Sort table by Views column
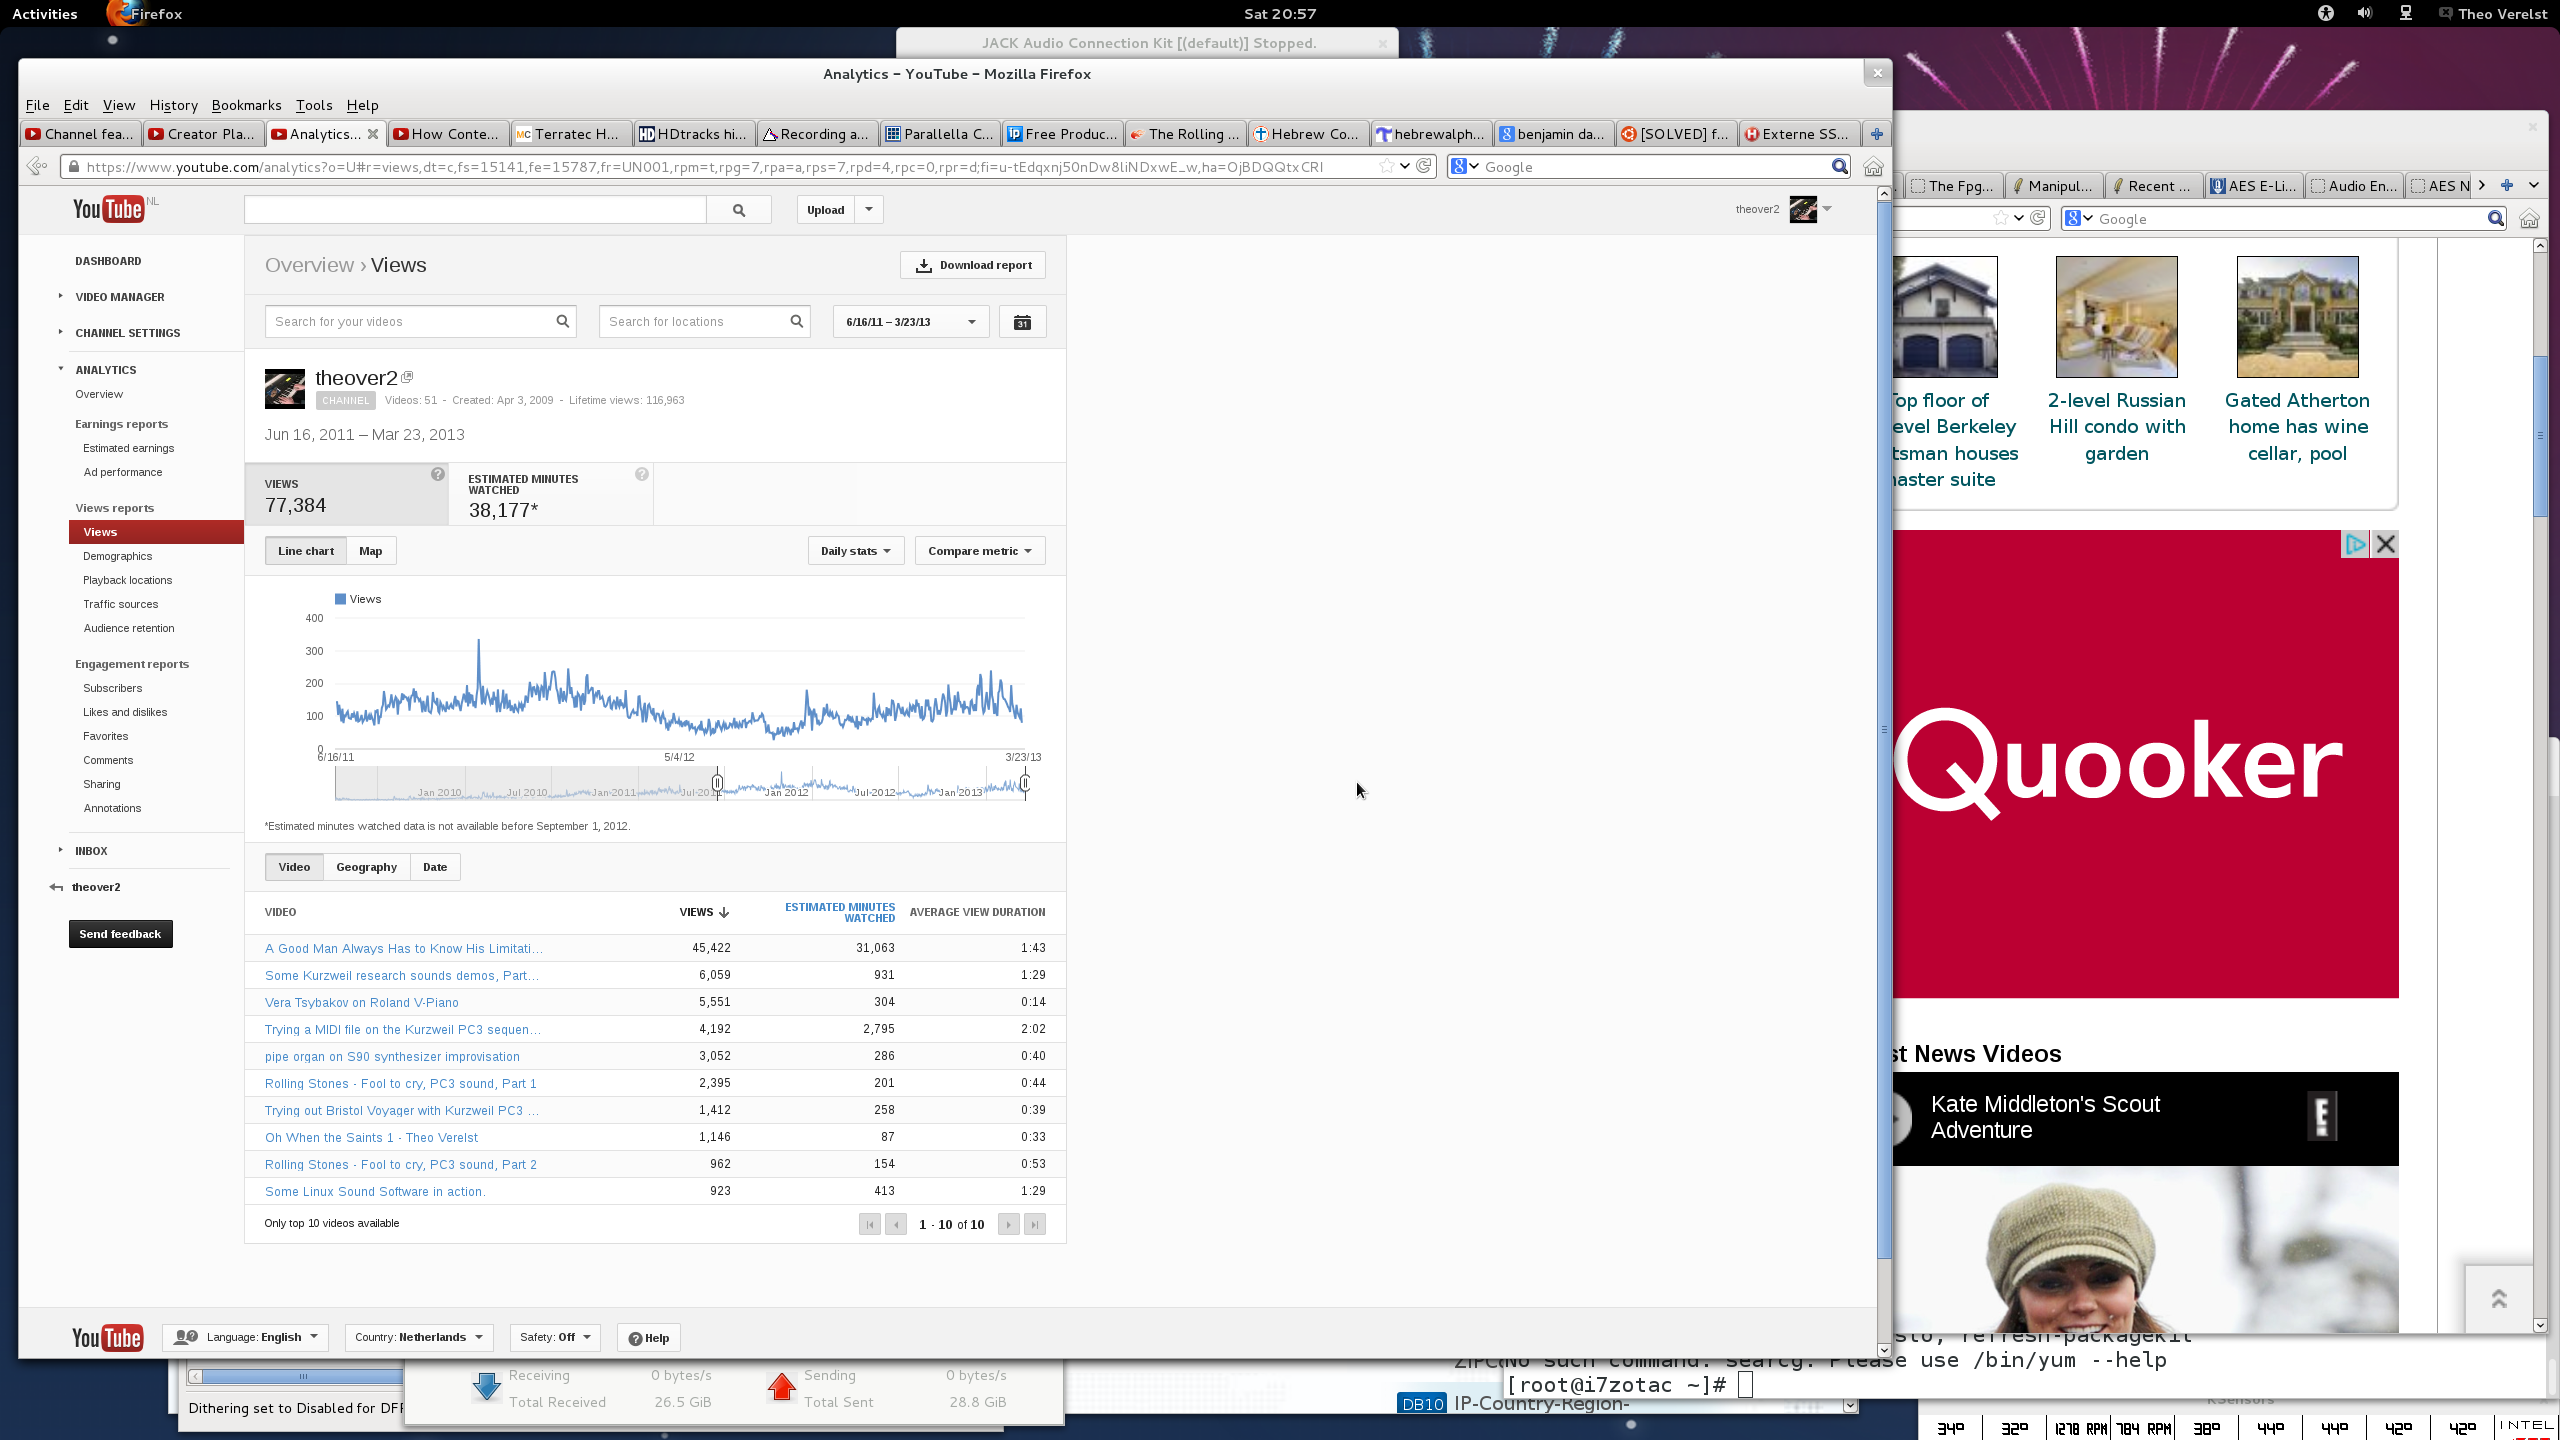 tap(704, 912)
